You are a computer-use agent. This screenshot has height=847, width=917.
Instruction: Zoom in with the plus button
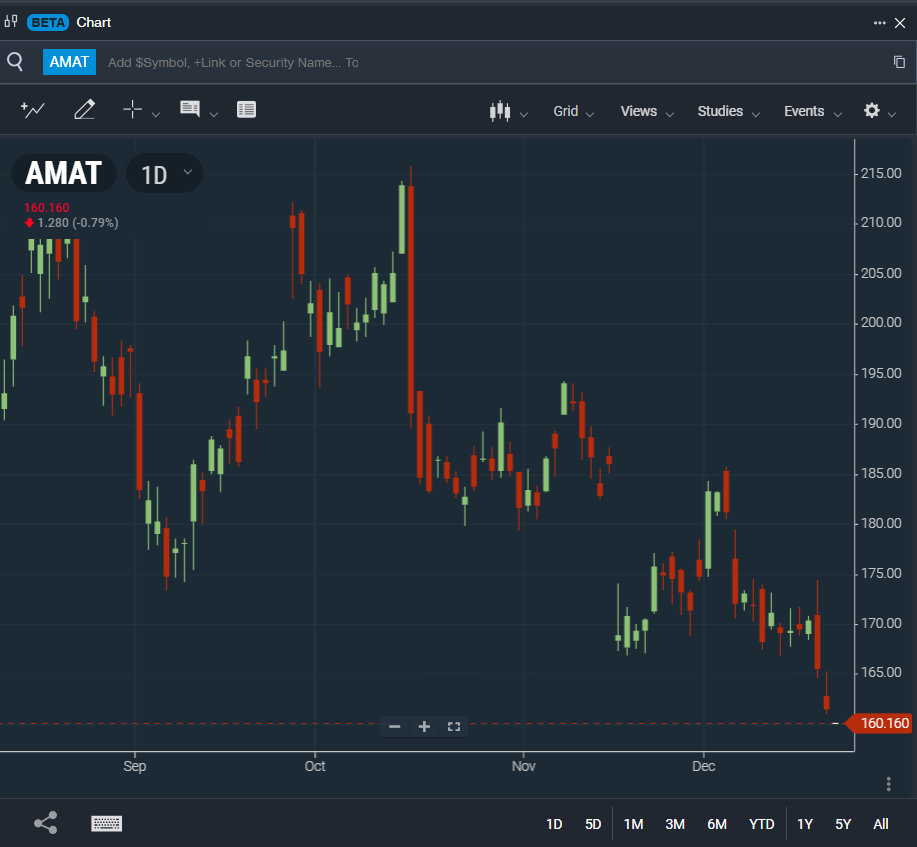(x=425, y=727)
